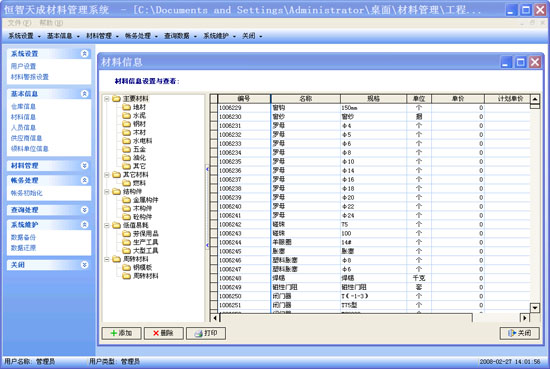Select the 钢材 folder icon
This screenshot has width=550, height=369.
pyautogui.click(x=126, y=124)
